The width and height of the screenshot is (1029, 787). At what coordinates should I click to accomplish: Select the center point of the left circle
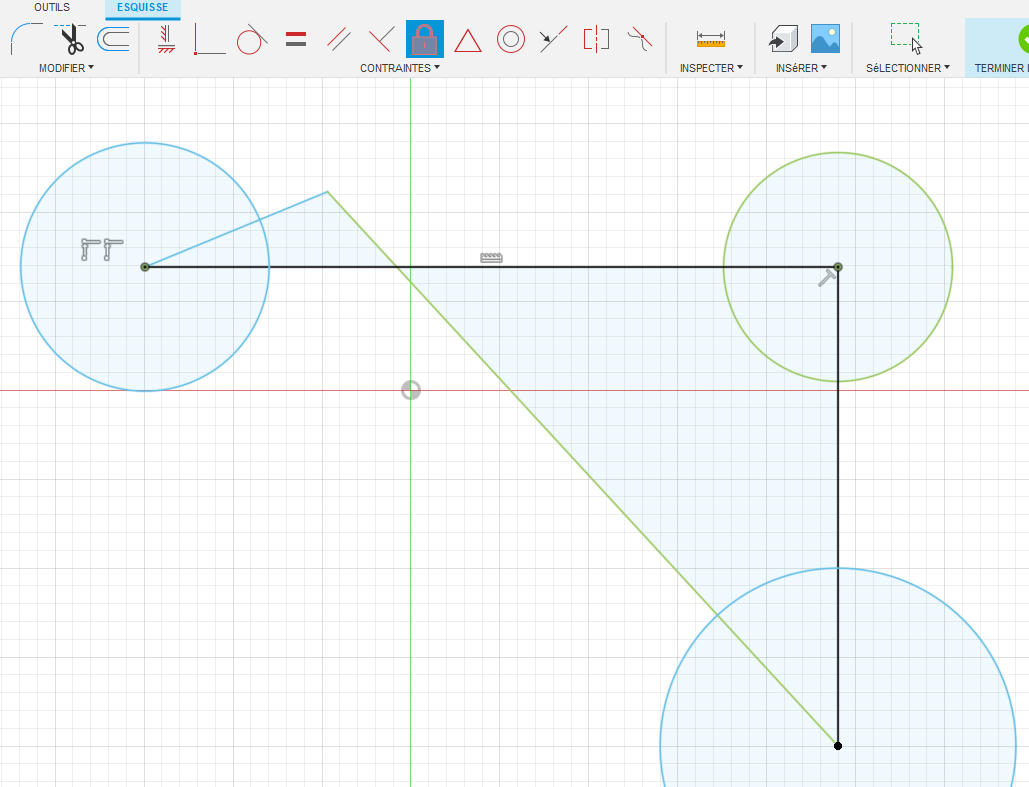pos(145,266)
